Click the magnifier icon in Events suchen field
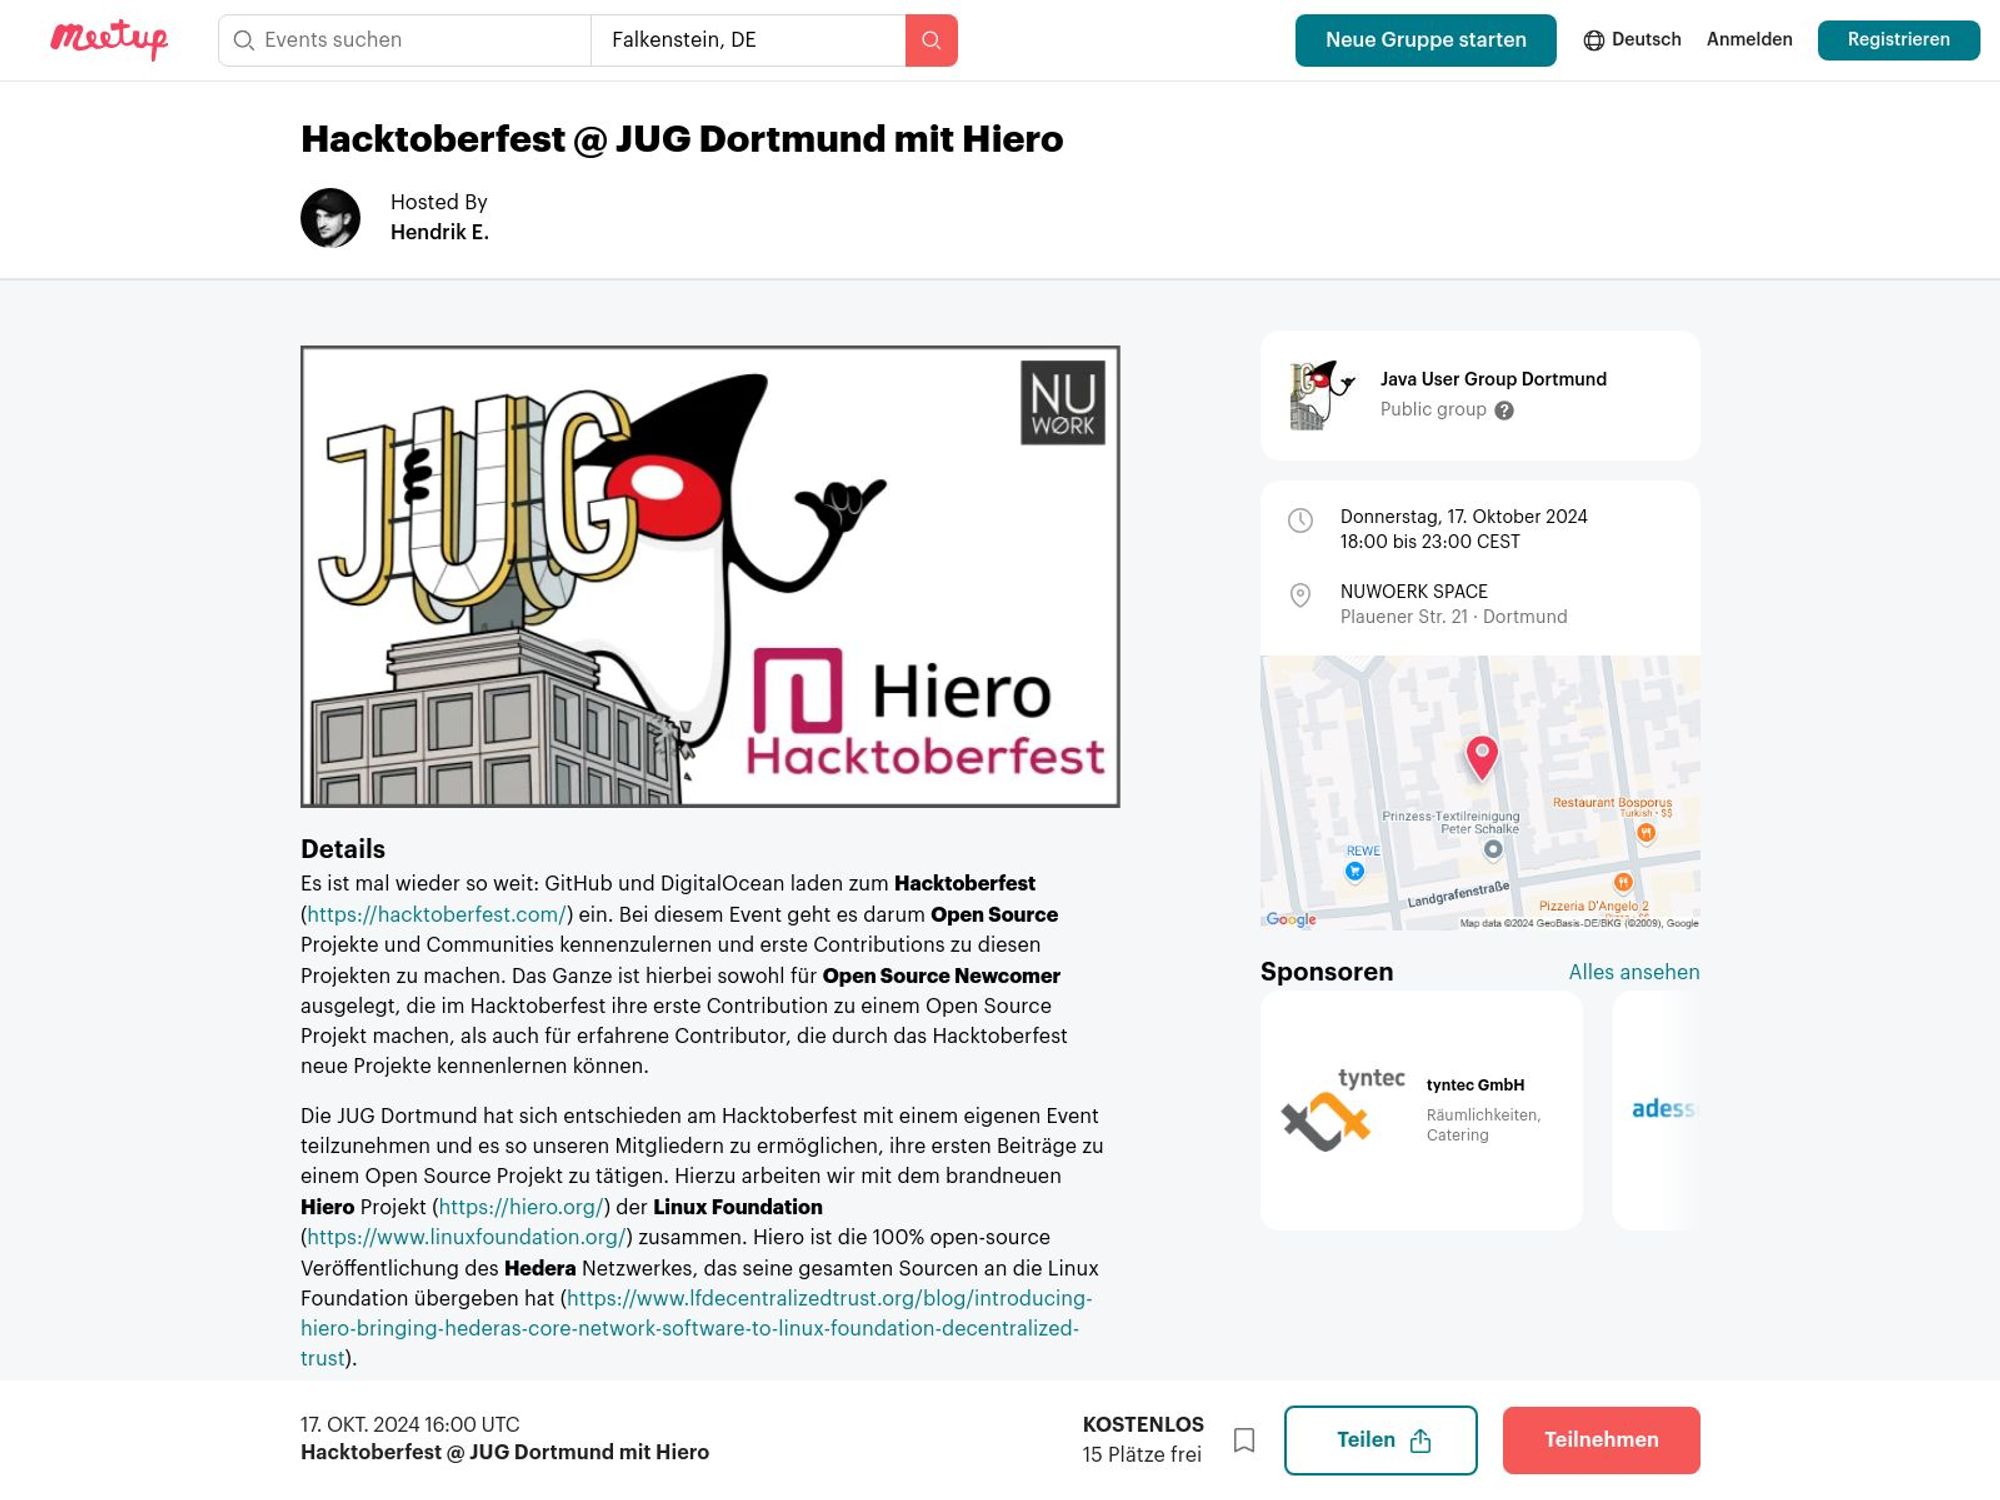 pos(243,40)
